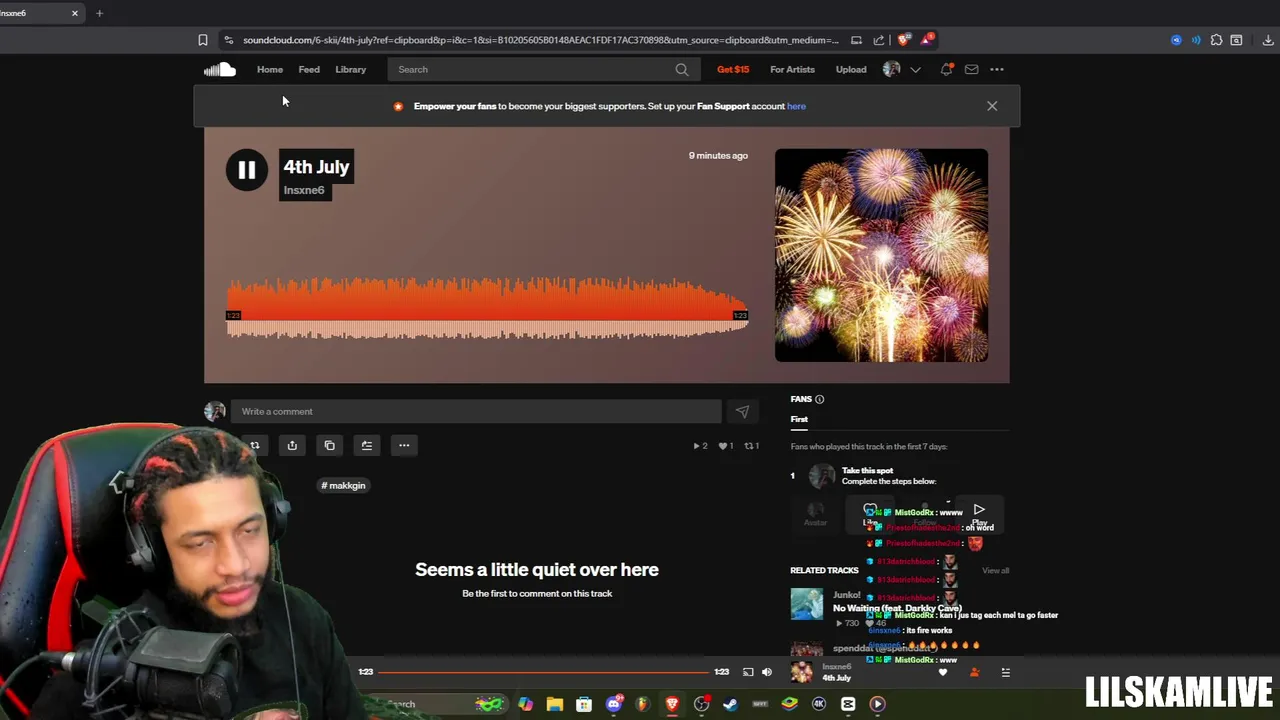Send the comment with arrow button
Screen dimensions: 1280x720
pos(742,411)
